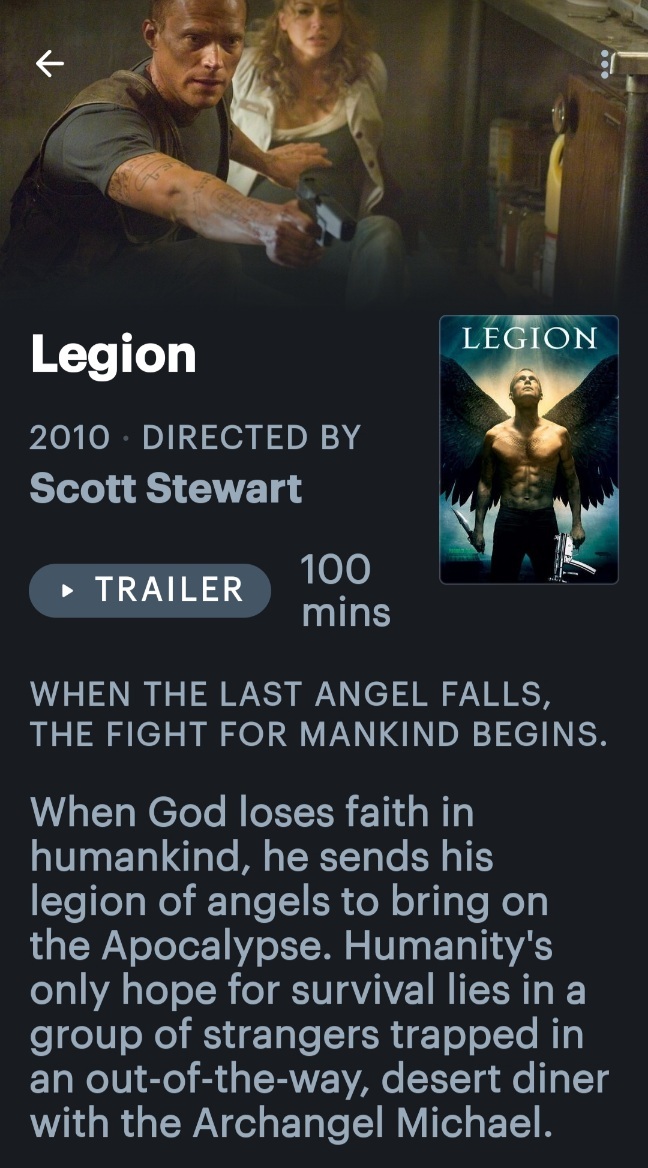Image resolution: width=648 pixels, height=1168 pixels.
Task: Tap the Legion film title heading
Action: (113, 355)
